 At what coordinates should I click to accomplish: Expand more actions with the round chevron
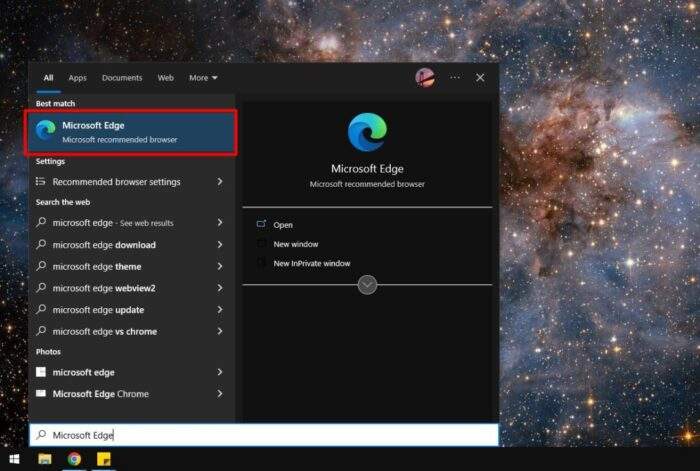[x=367, y=285]
